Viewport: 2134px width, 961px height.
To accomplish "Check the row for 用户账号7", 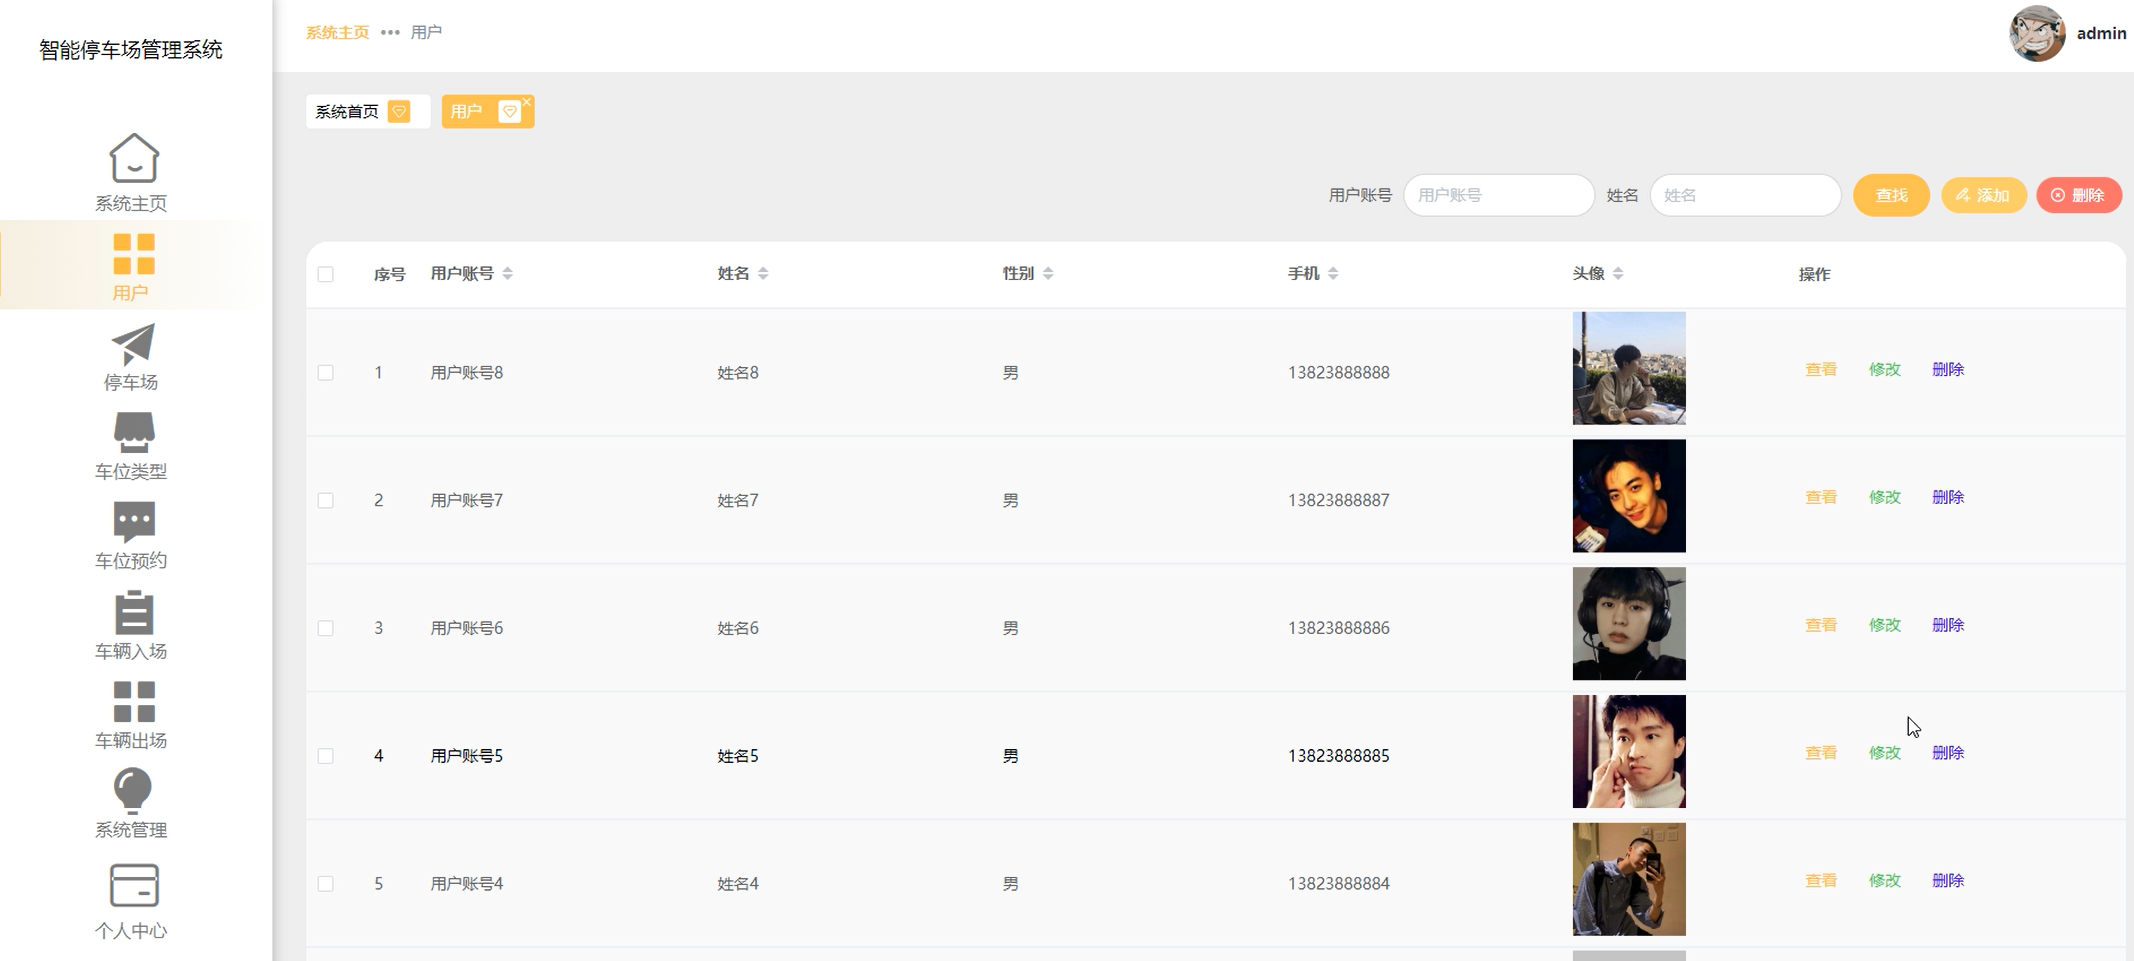I will pos(326,500).
